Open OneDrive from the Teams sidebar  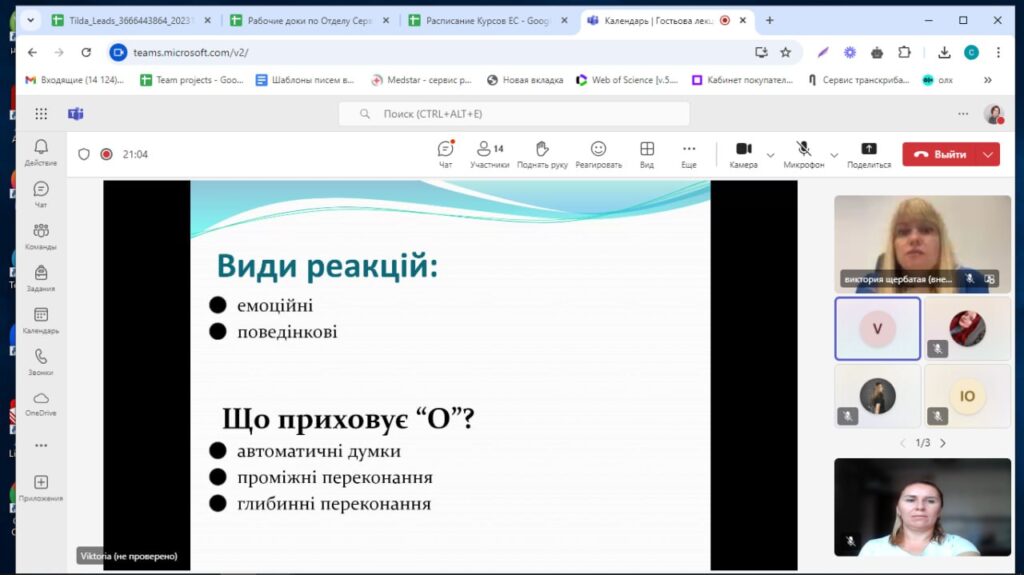point(41,403)
